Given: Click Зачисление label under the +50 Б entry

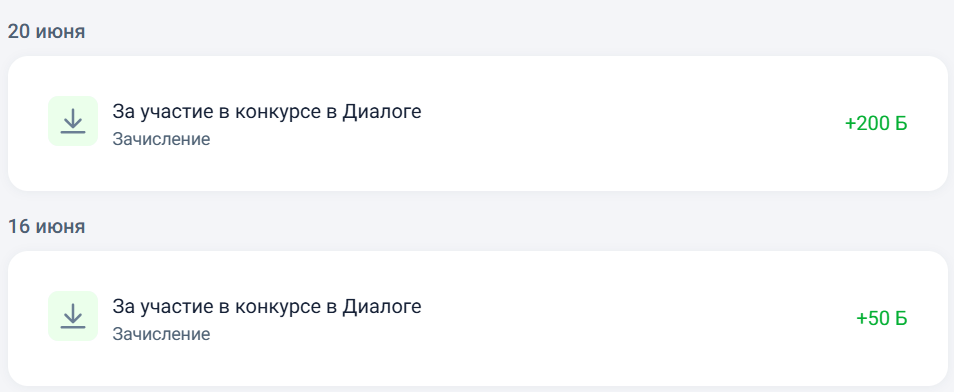Looking at the screenshot, I should [x=161, y=334].
